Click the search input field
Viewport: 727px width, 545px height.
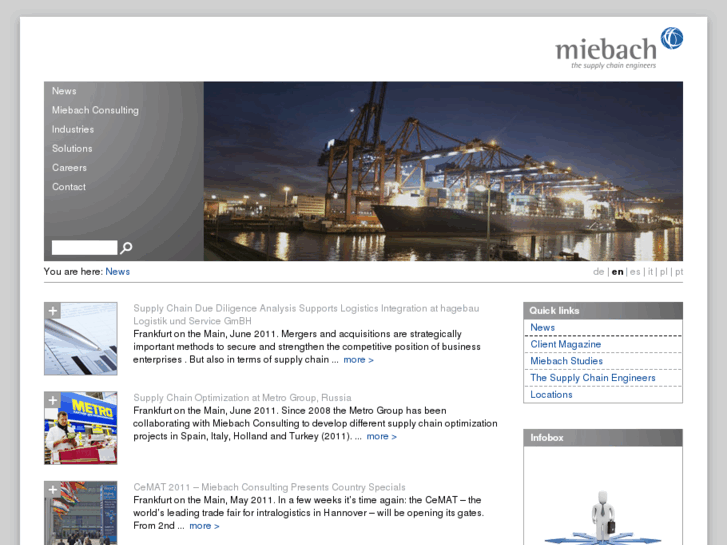click(84, 247)
